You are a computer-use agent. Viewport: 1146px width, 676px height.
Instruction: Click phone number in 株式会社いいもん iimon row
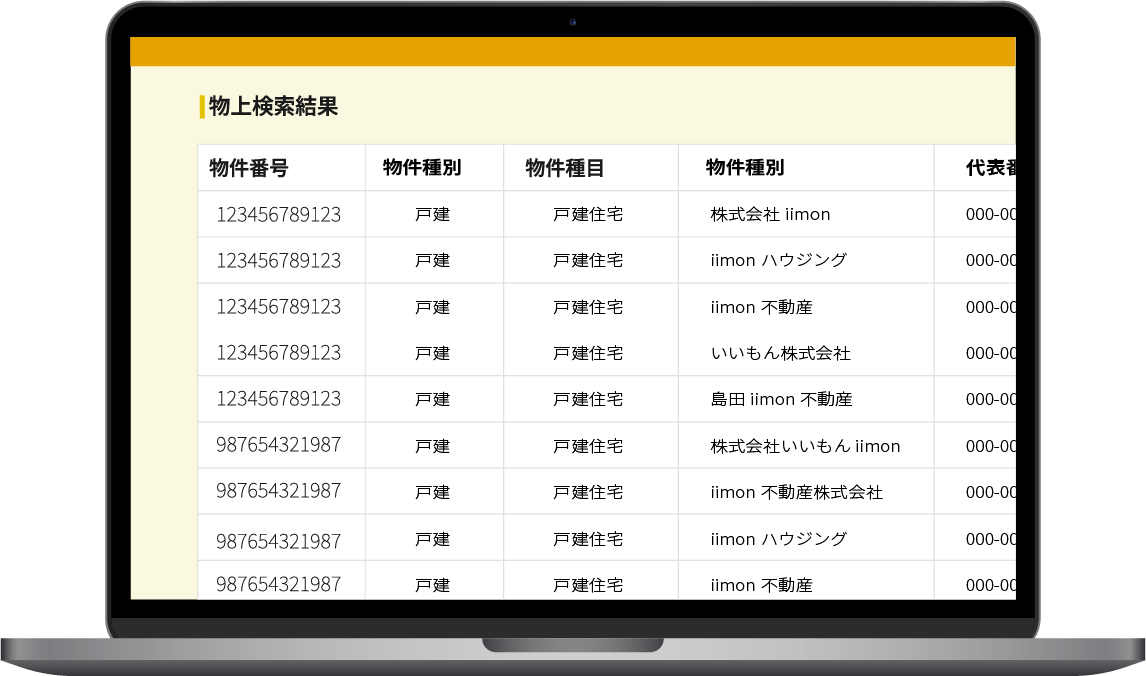(990, 446)
